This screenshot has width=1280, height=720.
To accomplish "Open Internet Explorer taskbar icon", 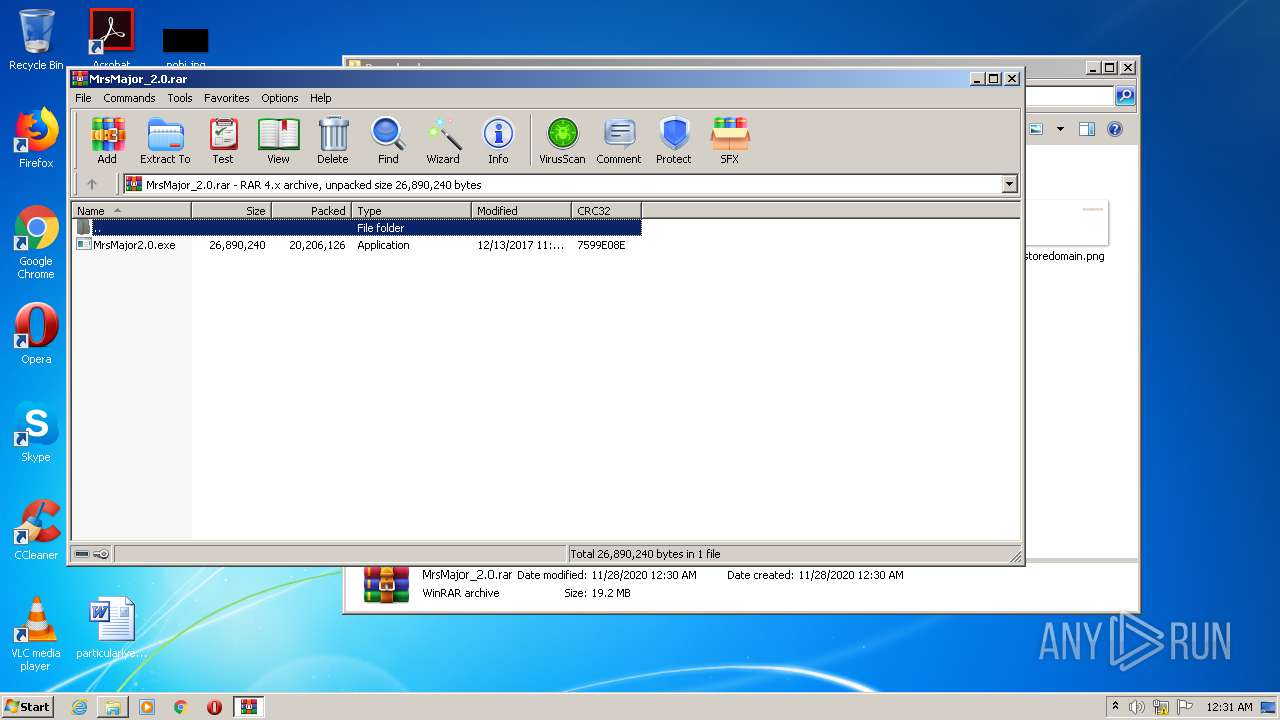I will coord(79,707).
